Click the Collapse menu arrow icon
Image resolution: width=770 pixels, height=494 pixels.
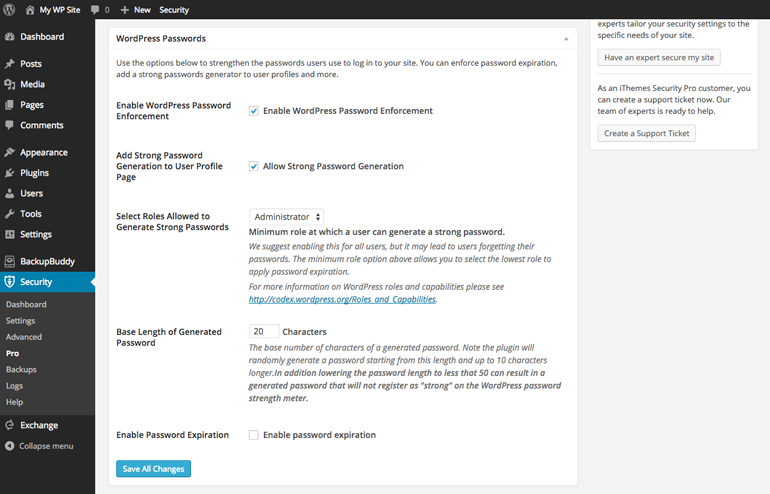pos(9,446)
